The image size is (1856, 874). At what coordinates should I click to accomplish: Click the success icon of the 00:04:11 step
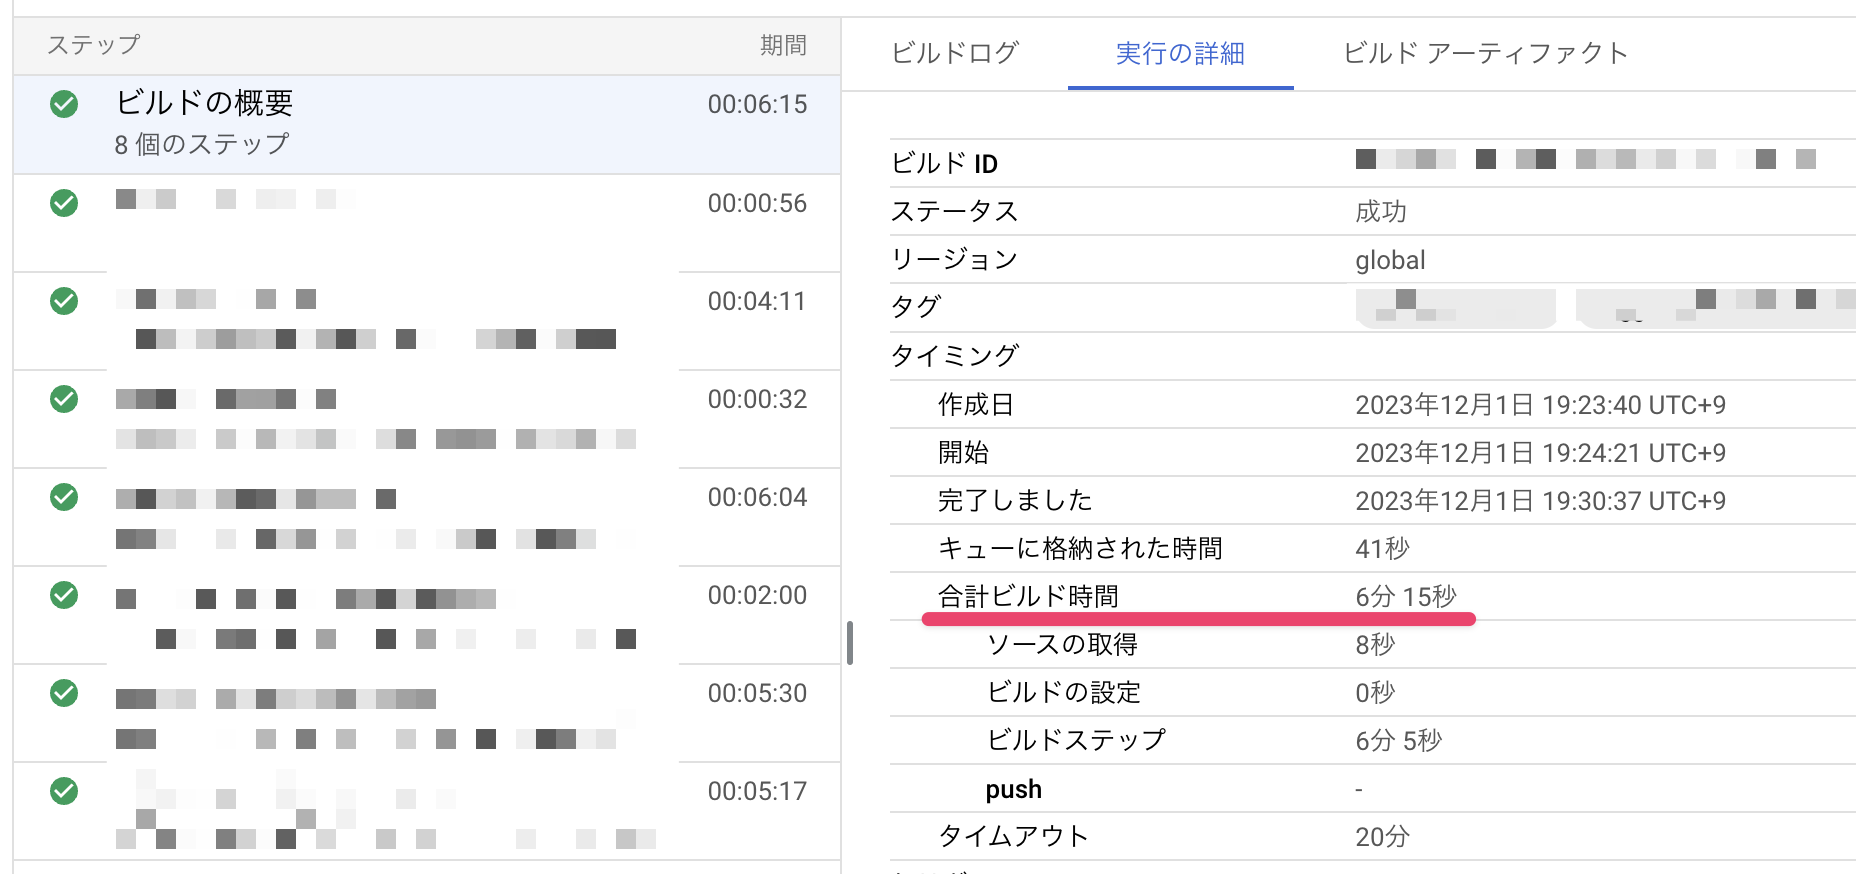[x=64, y=301]
